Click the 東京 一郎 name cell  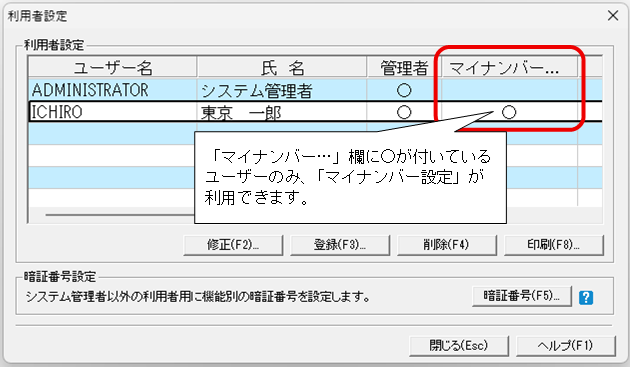[x=282, y=112]
